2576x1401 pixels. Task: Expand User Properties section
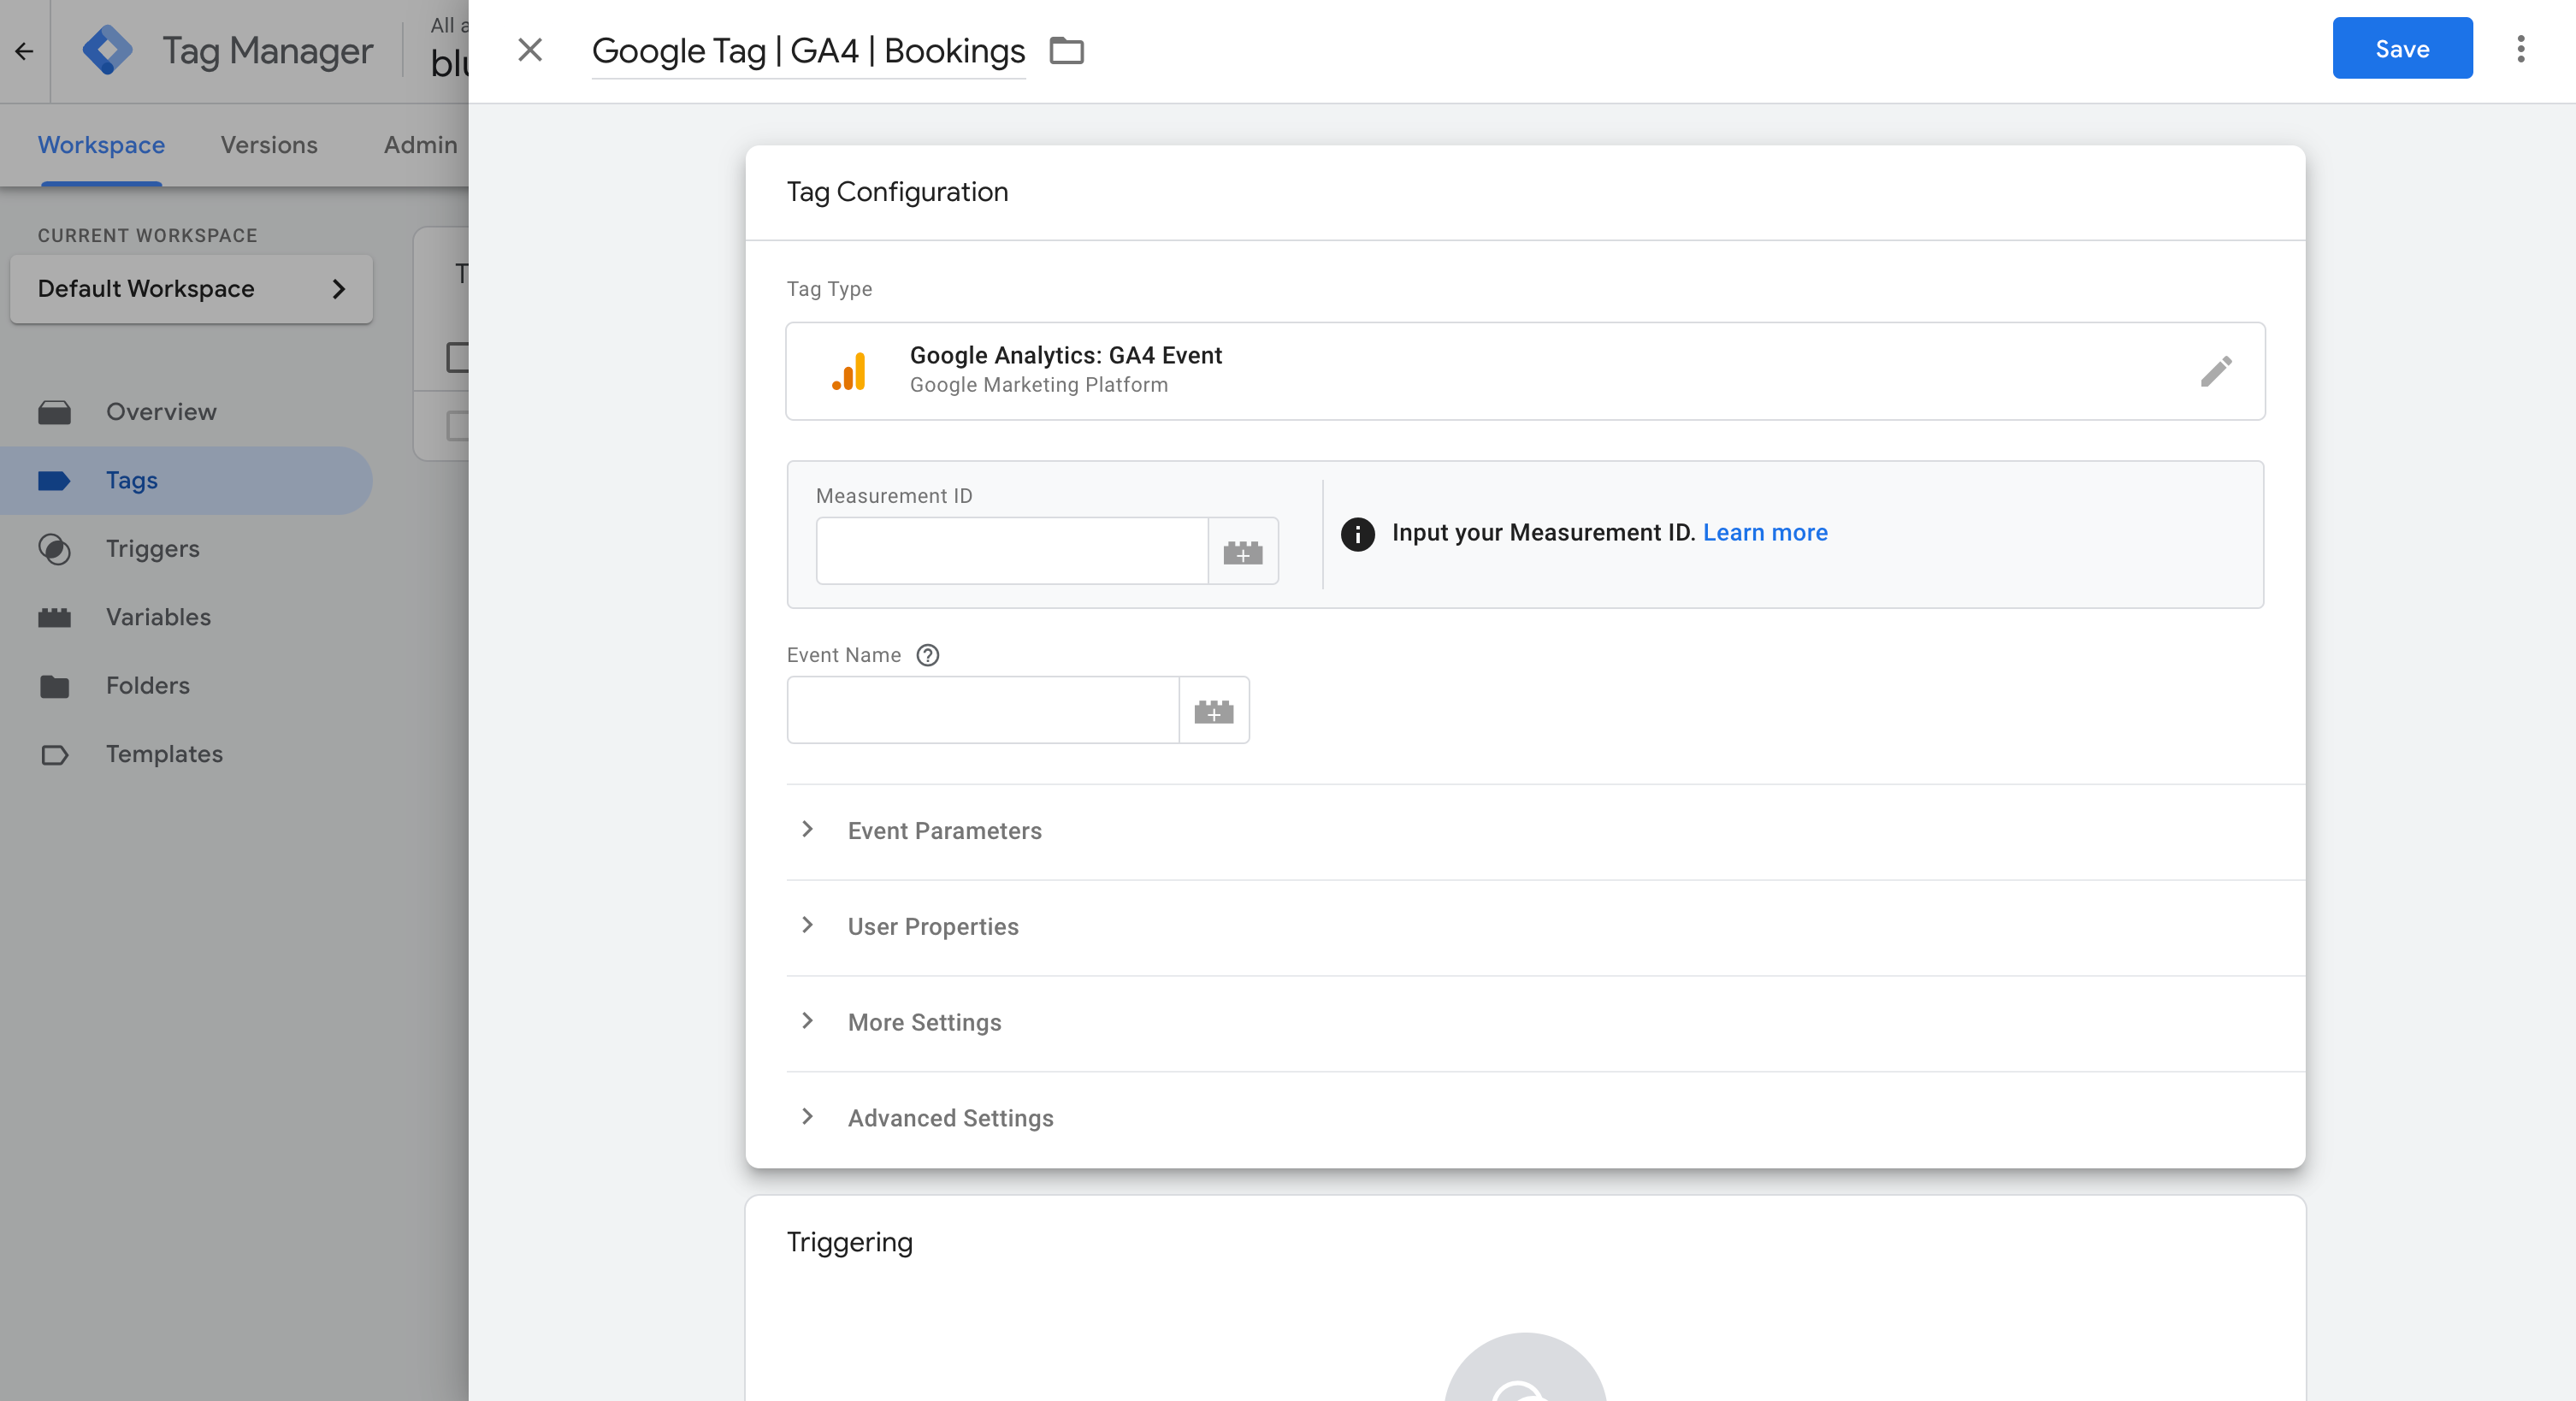[1545, 927]
